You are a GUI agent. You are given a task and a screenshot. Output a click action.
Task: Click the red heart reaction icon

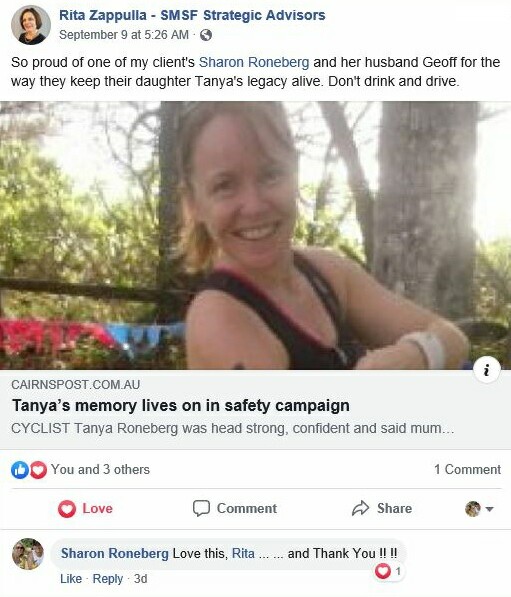(x=38, y=470)
